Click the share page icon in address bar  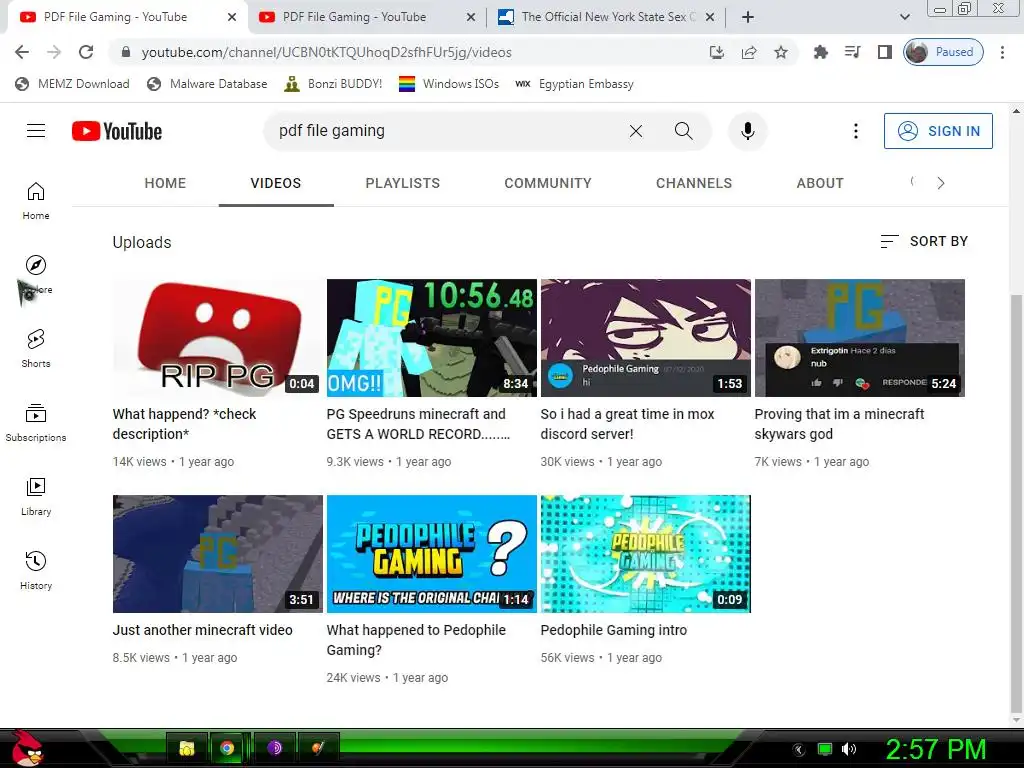point(748,52)
